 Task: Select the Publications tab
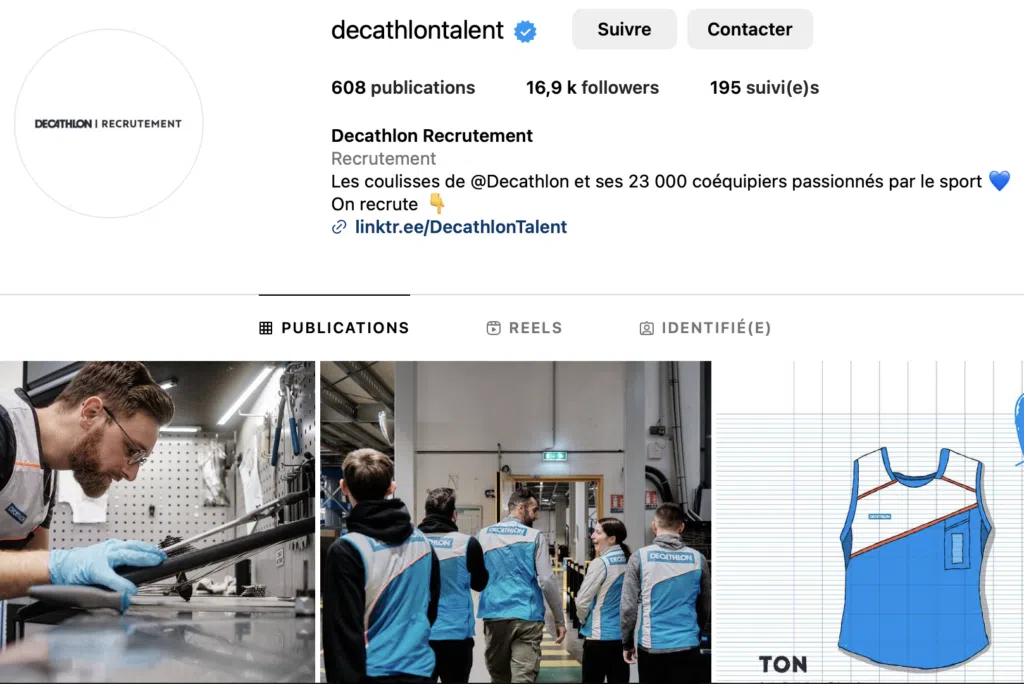pyautogui.click(x=334, y=328)
